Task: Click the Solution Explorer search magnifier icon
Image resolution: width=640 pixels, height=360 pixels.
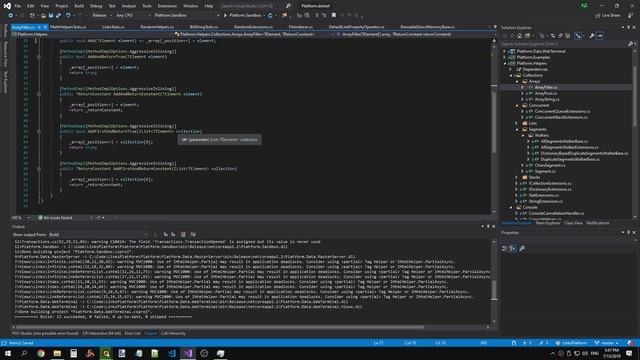Action: (x=630, y=44)
